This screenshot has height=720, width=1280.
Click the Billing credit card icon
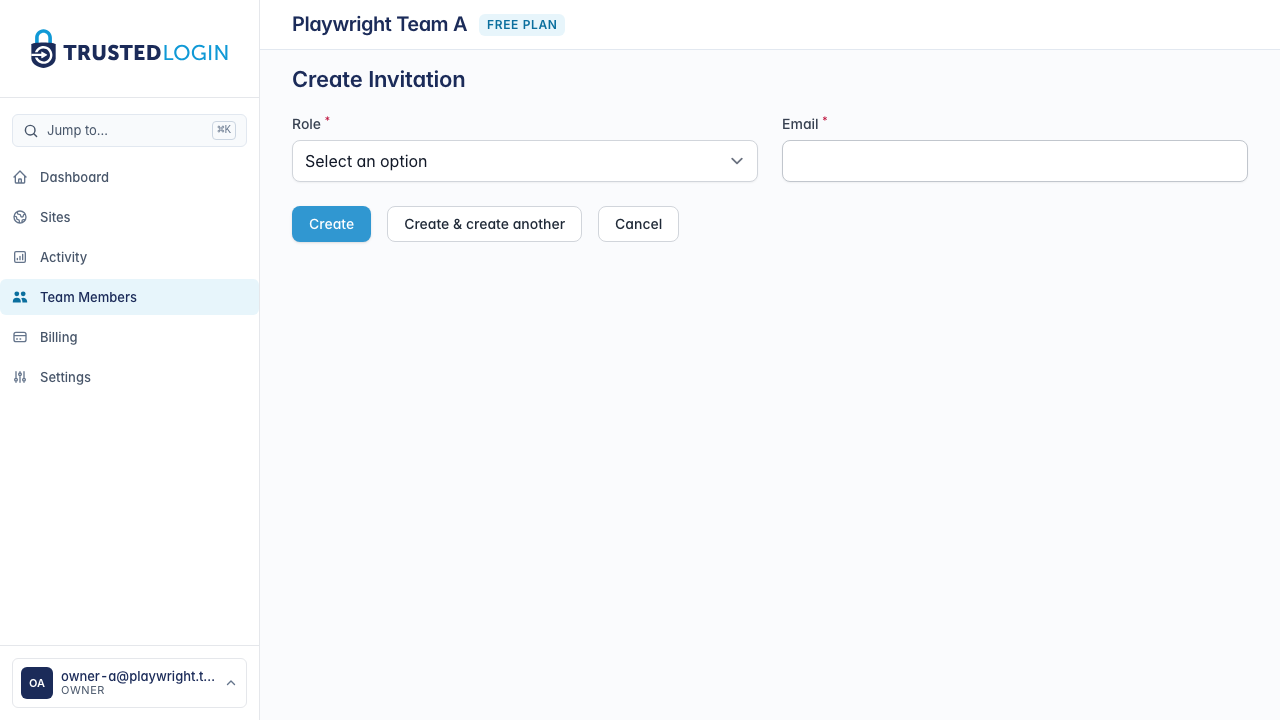tap(20, 337)
